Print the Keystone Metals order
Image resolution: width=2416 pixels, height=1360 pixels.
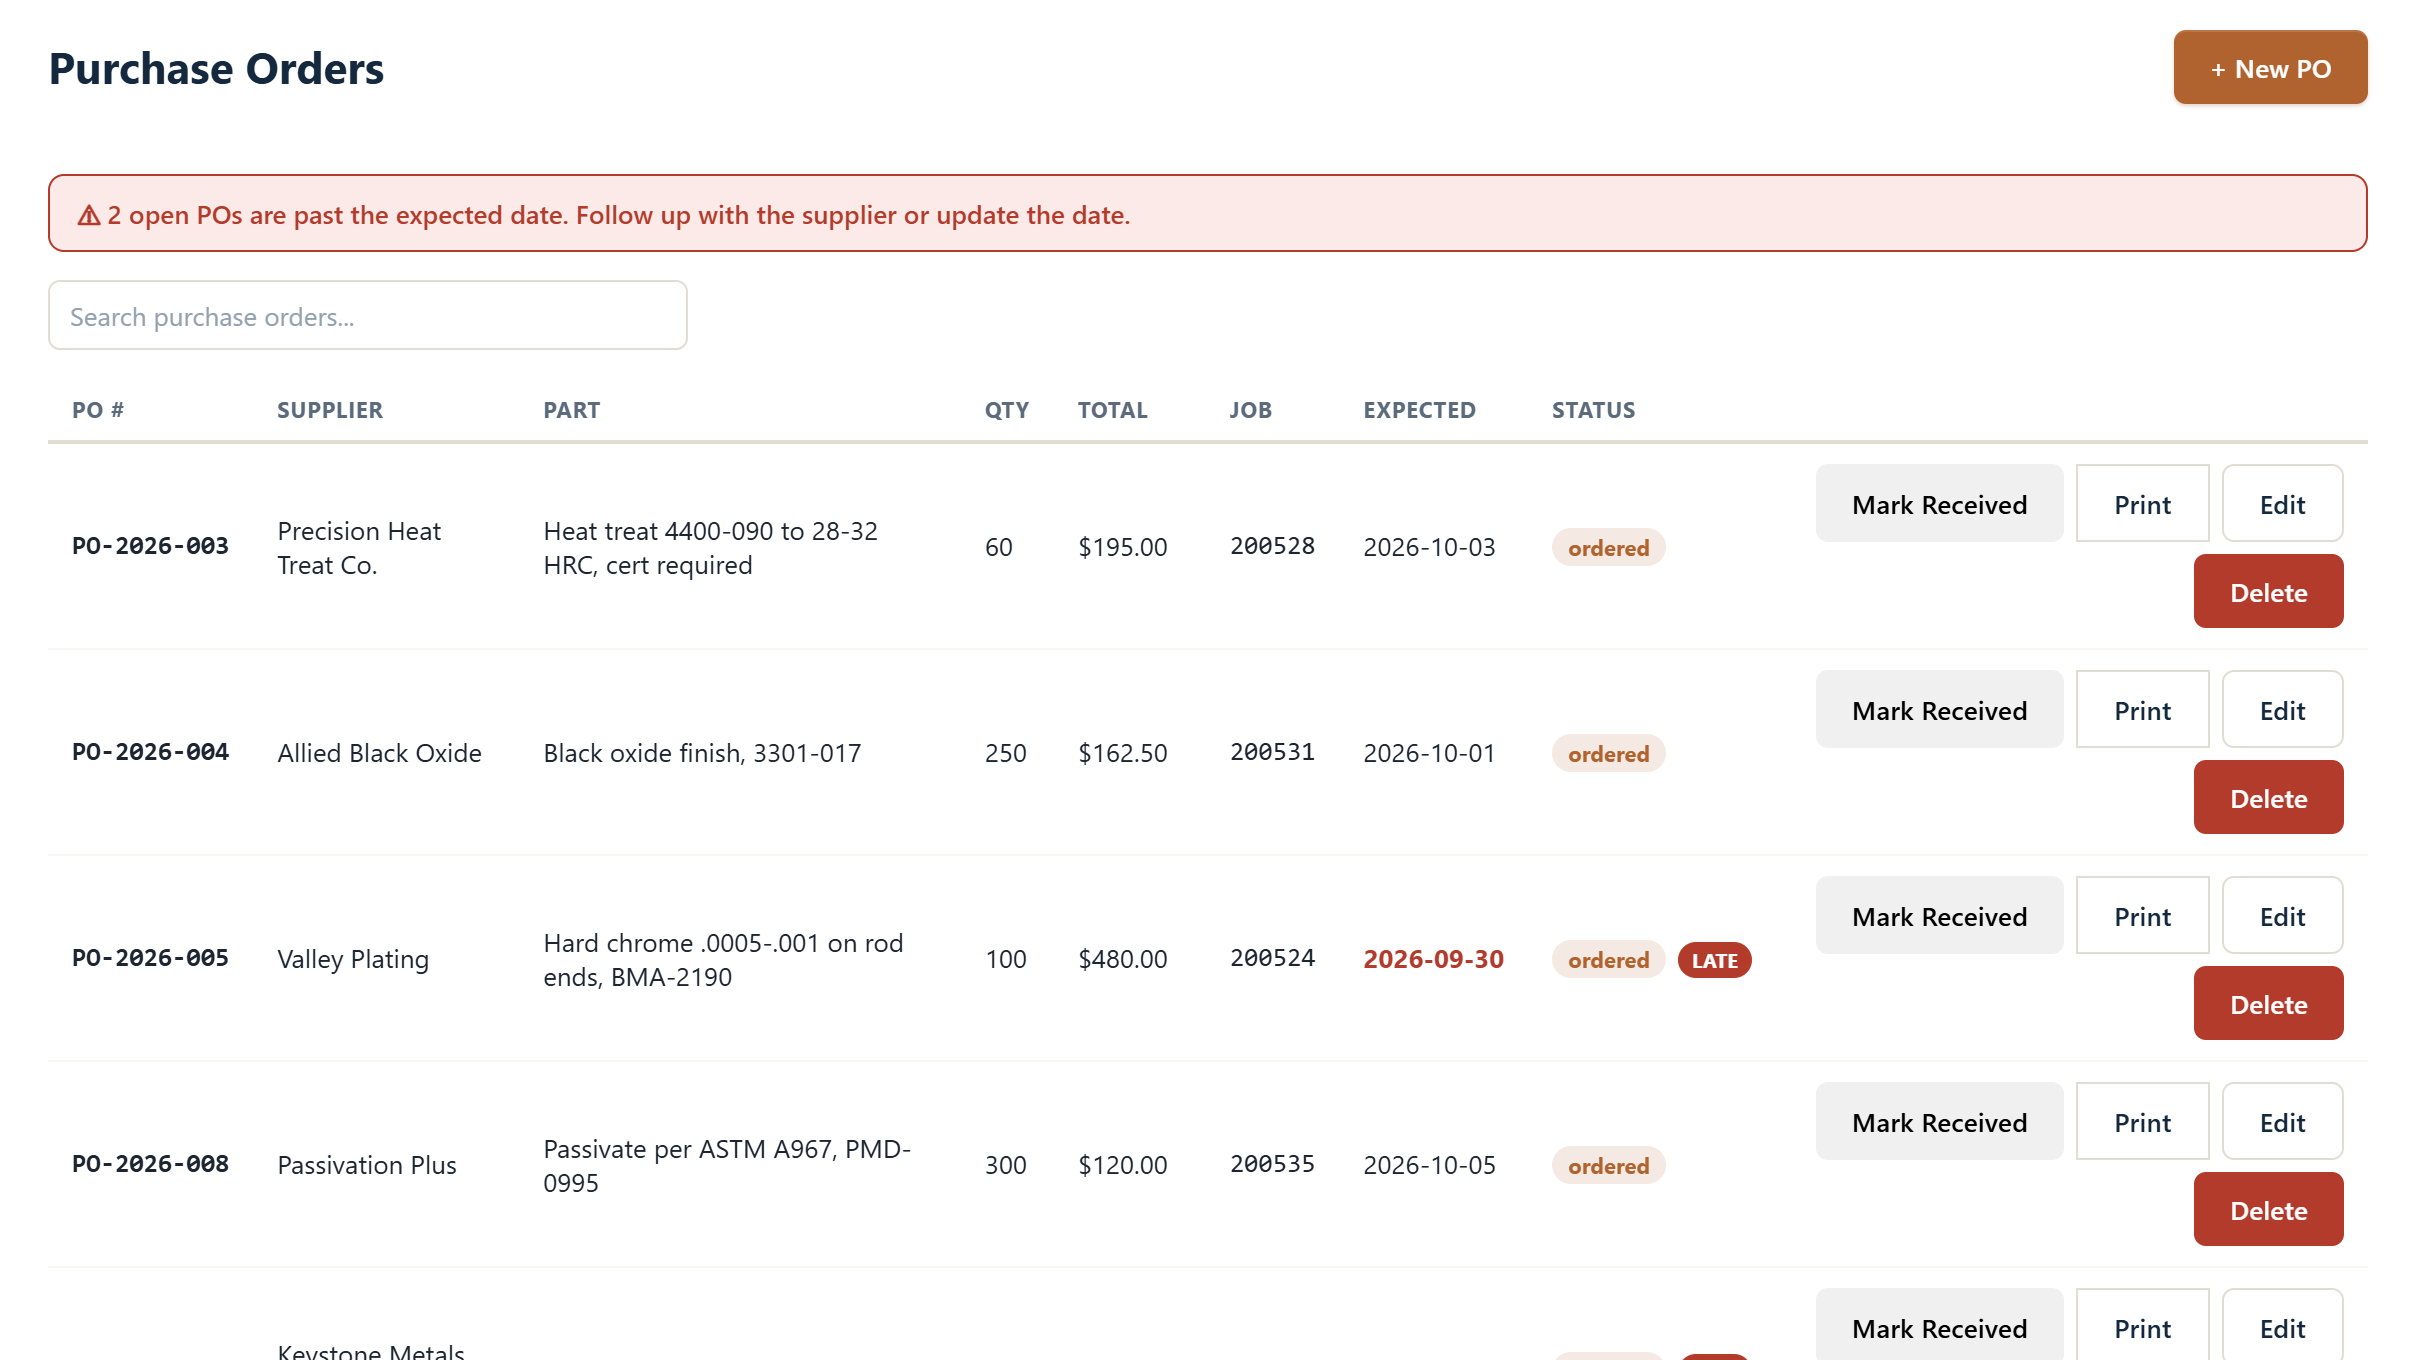2142,1326
